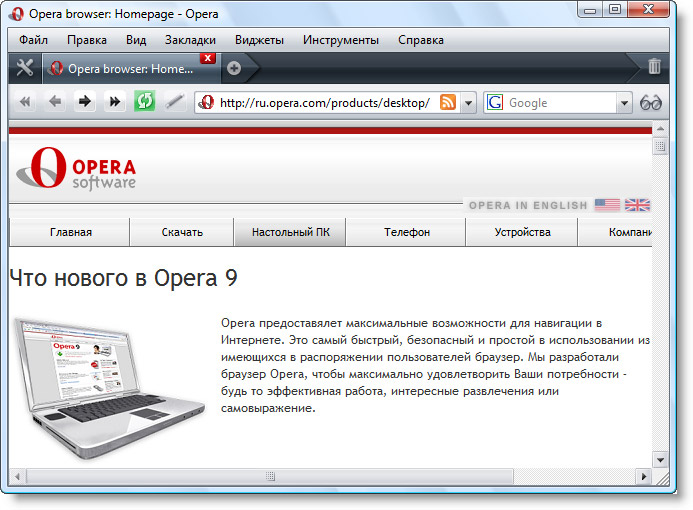Click the Что нового в Opera 9 heading
Screen dimensions: 693x510
coord(123,278)
